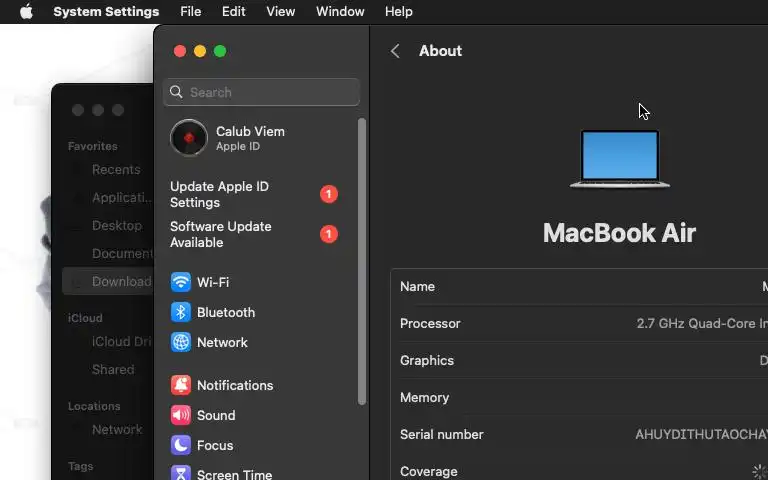
Task: Click Favorites header in Finder sidebar
Action: (x=93, y=146)
